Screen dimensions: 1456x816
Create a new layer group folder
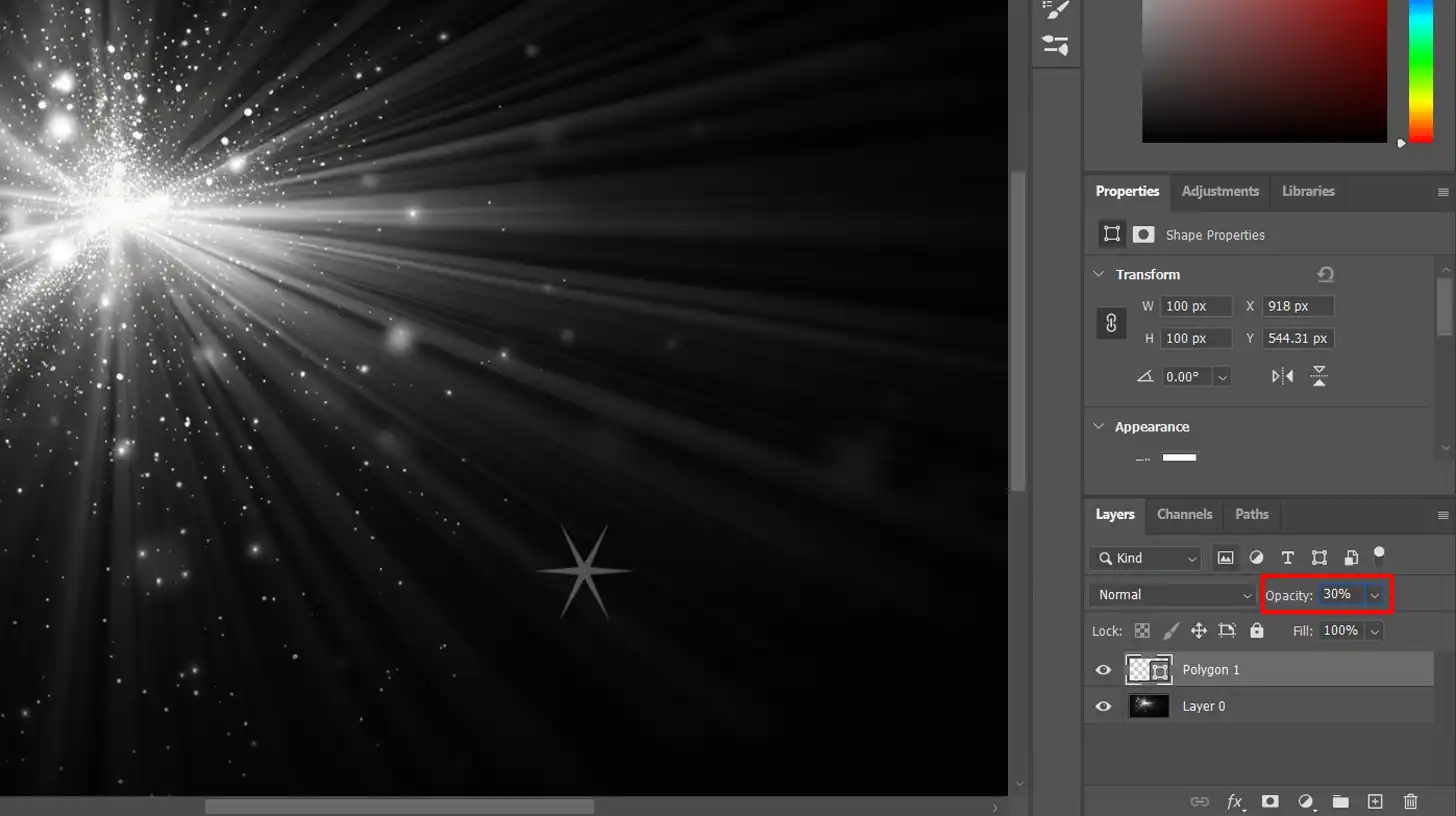click(1340, 801)
